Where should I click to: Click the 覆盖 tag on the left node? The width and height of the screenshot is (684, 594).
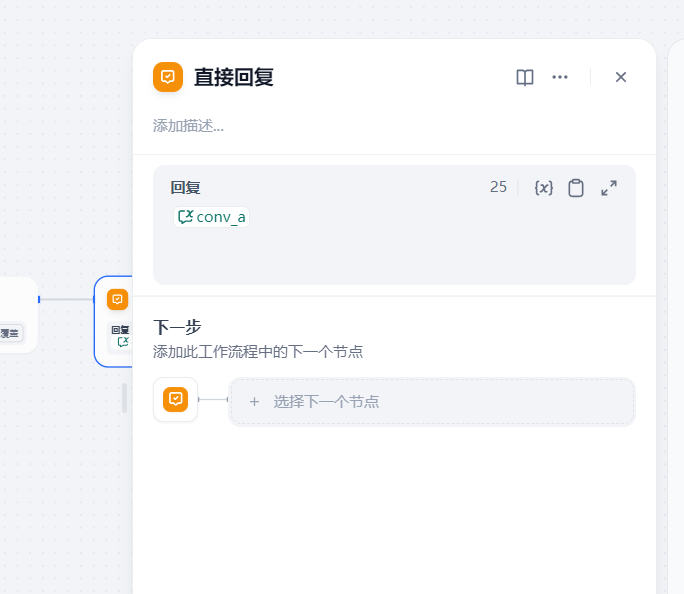pos(10,334)
